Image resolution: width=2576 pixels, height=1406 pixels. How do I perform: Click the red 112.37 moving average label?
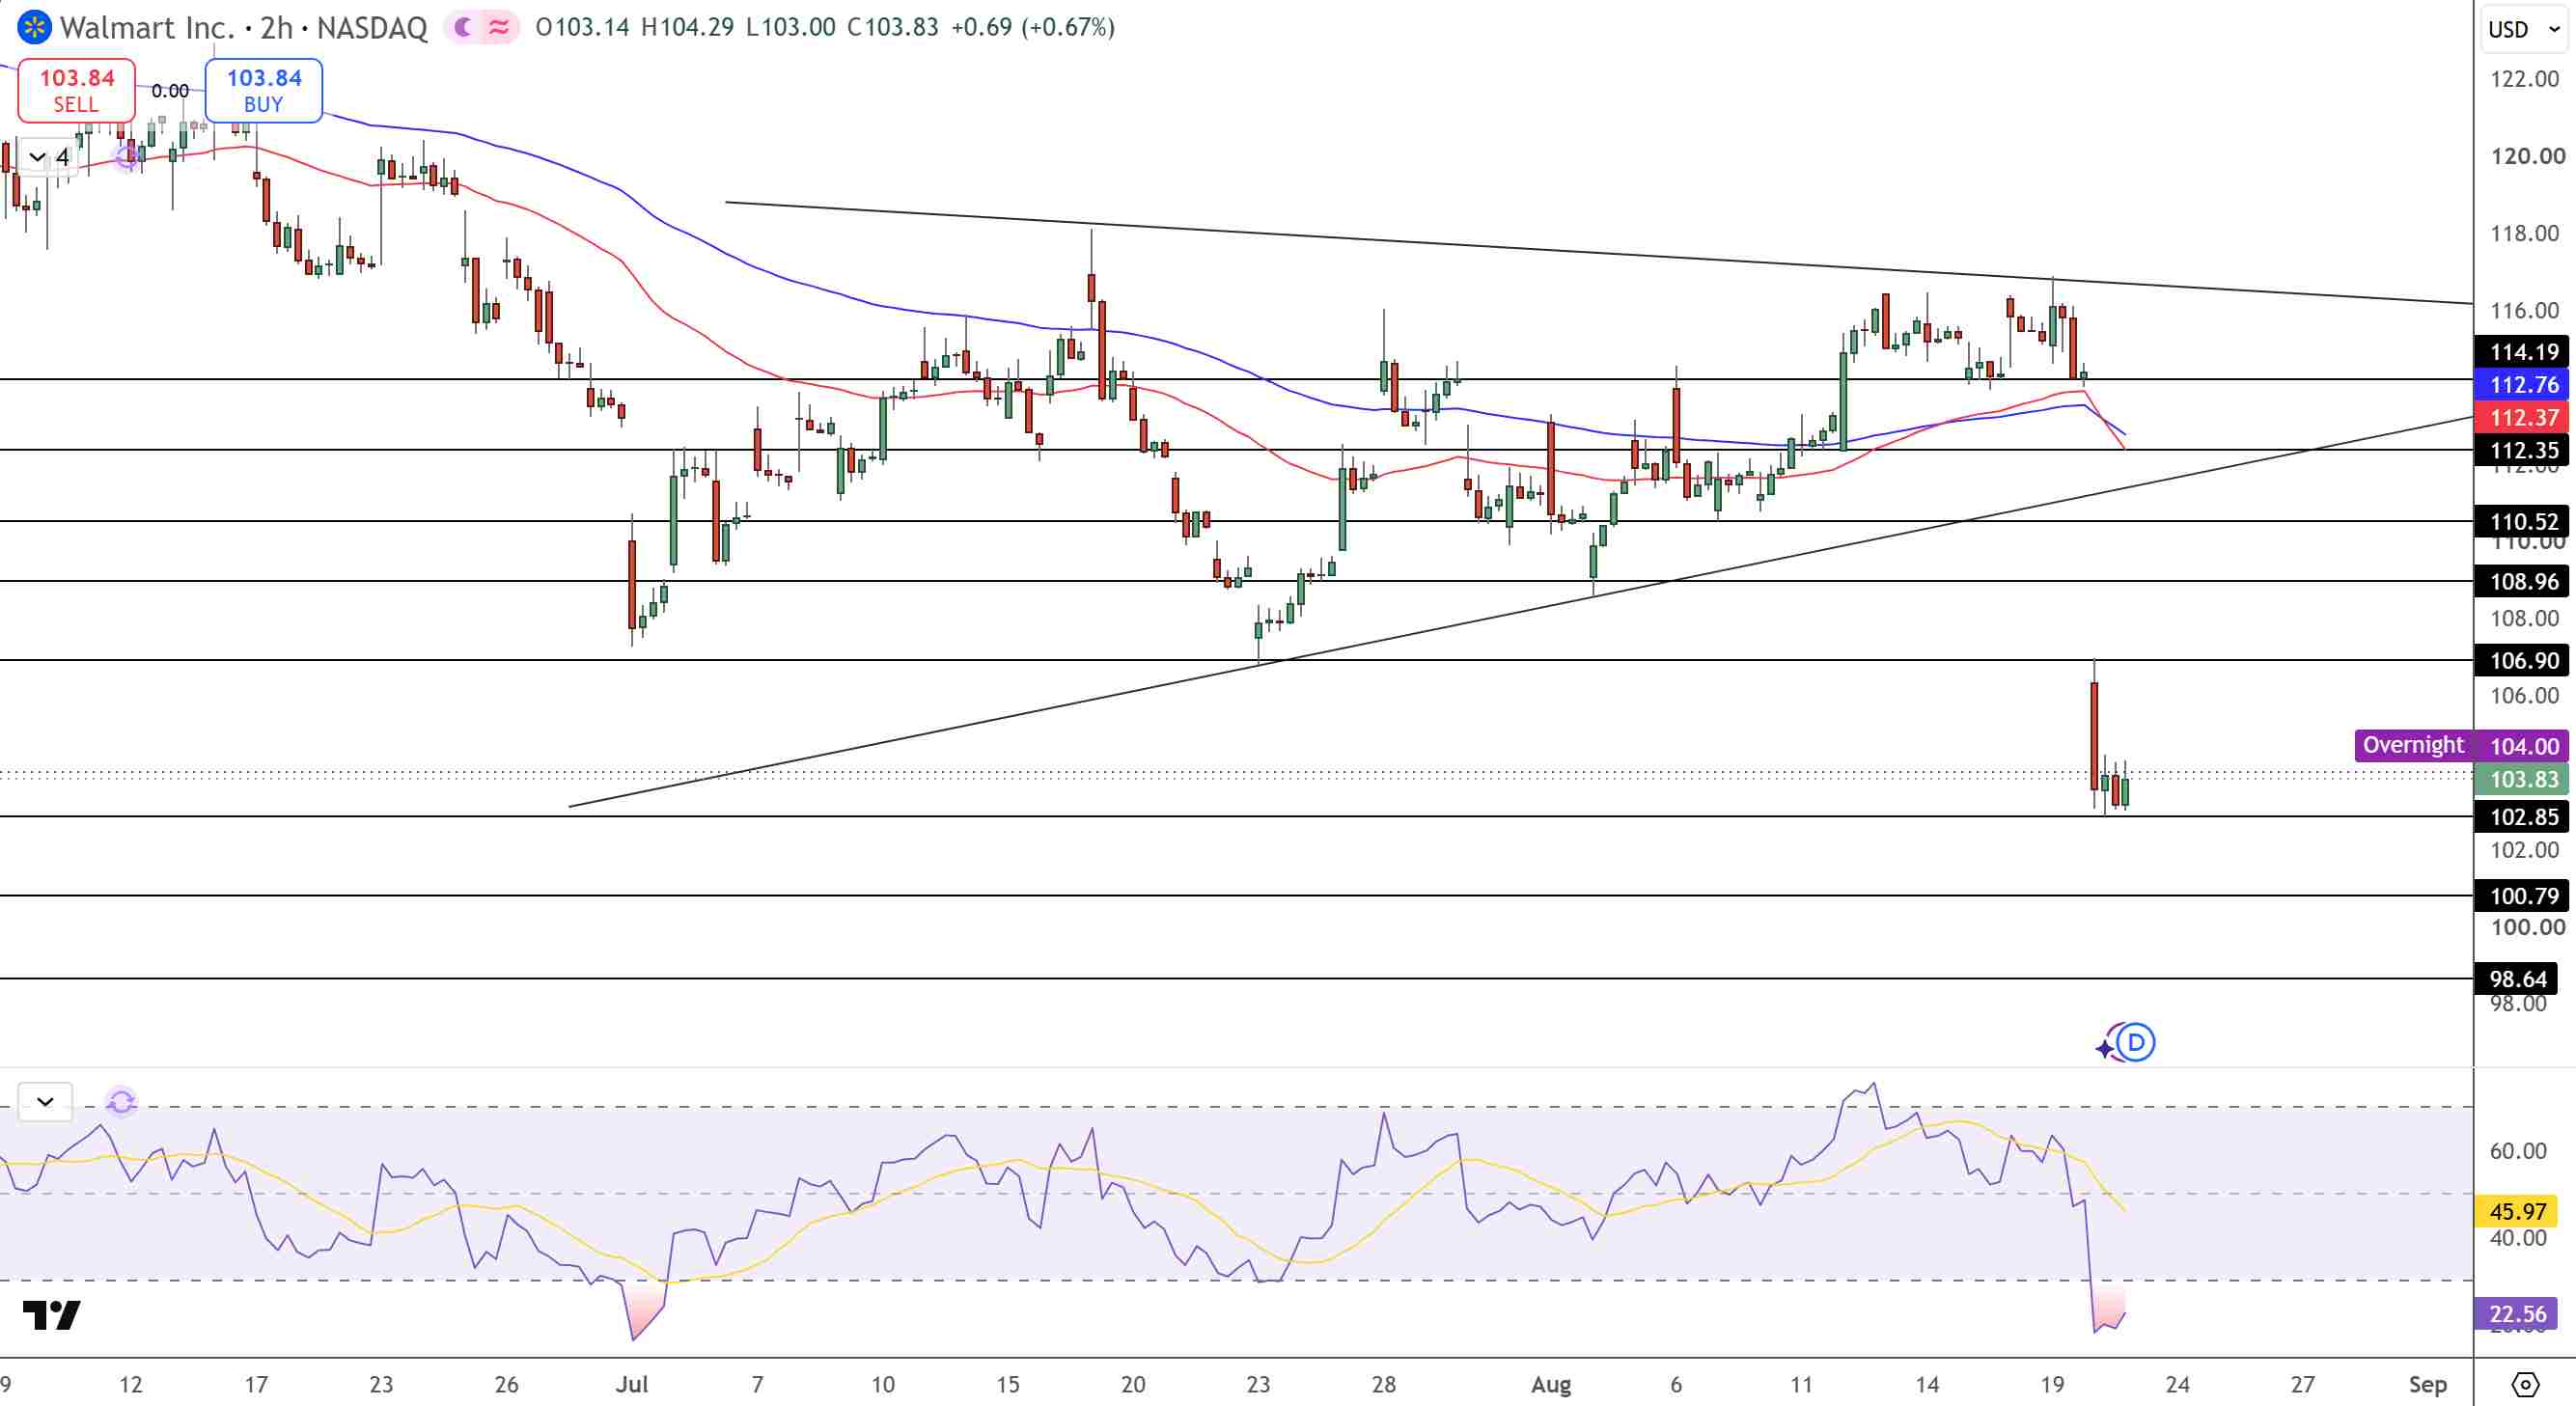(2521, 417)
